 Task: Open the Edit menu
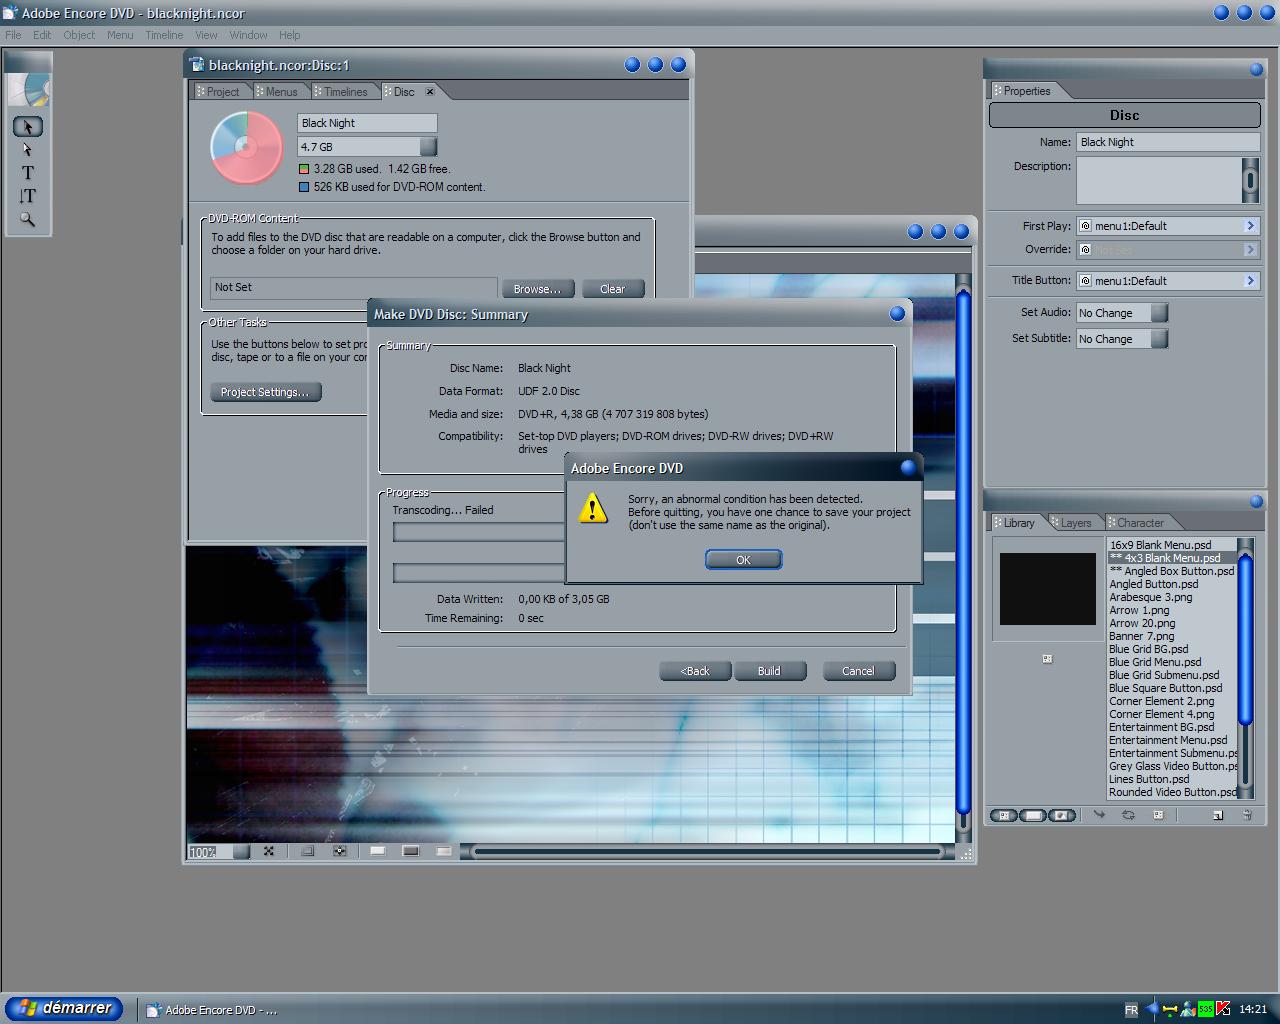pos(42,35)
